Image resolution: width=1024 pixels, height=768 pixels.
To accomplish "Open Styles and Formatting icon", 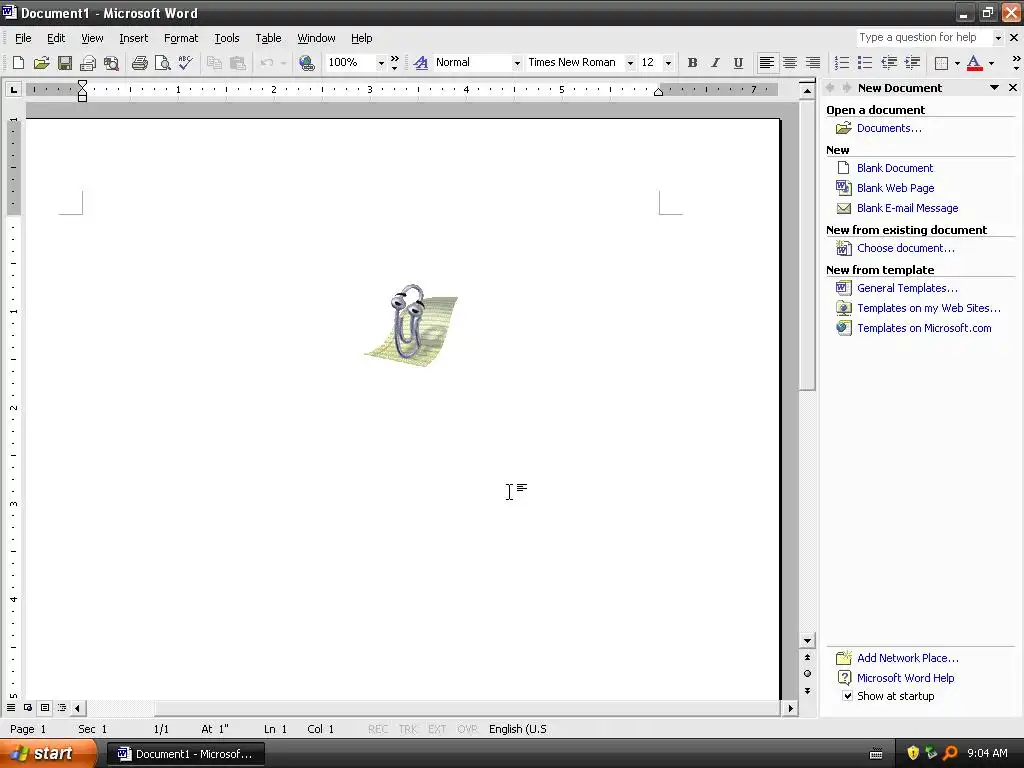I will tap(421, 63).
